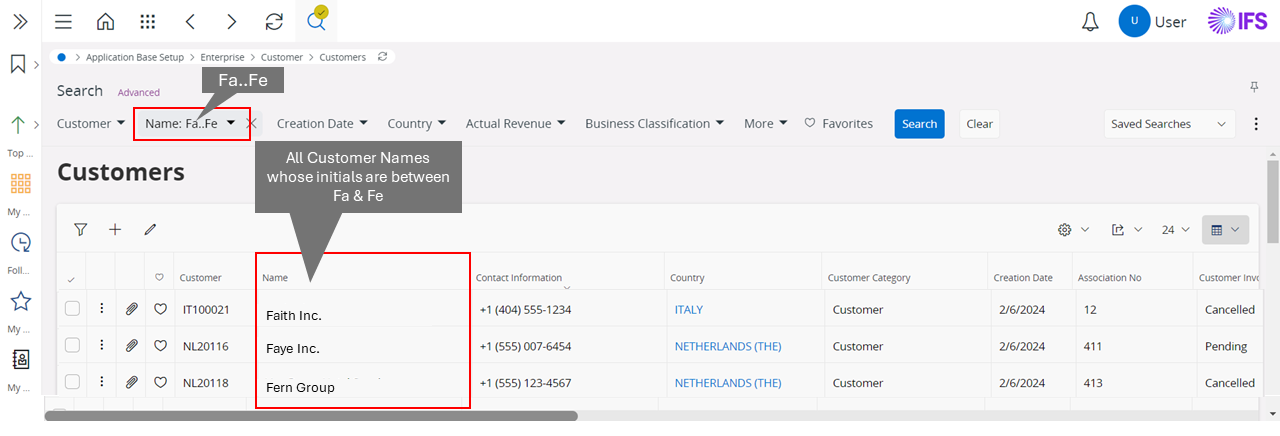
Task: Go to Customers breadcrumb
Action: [342, 57]
